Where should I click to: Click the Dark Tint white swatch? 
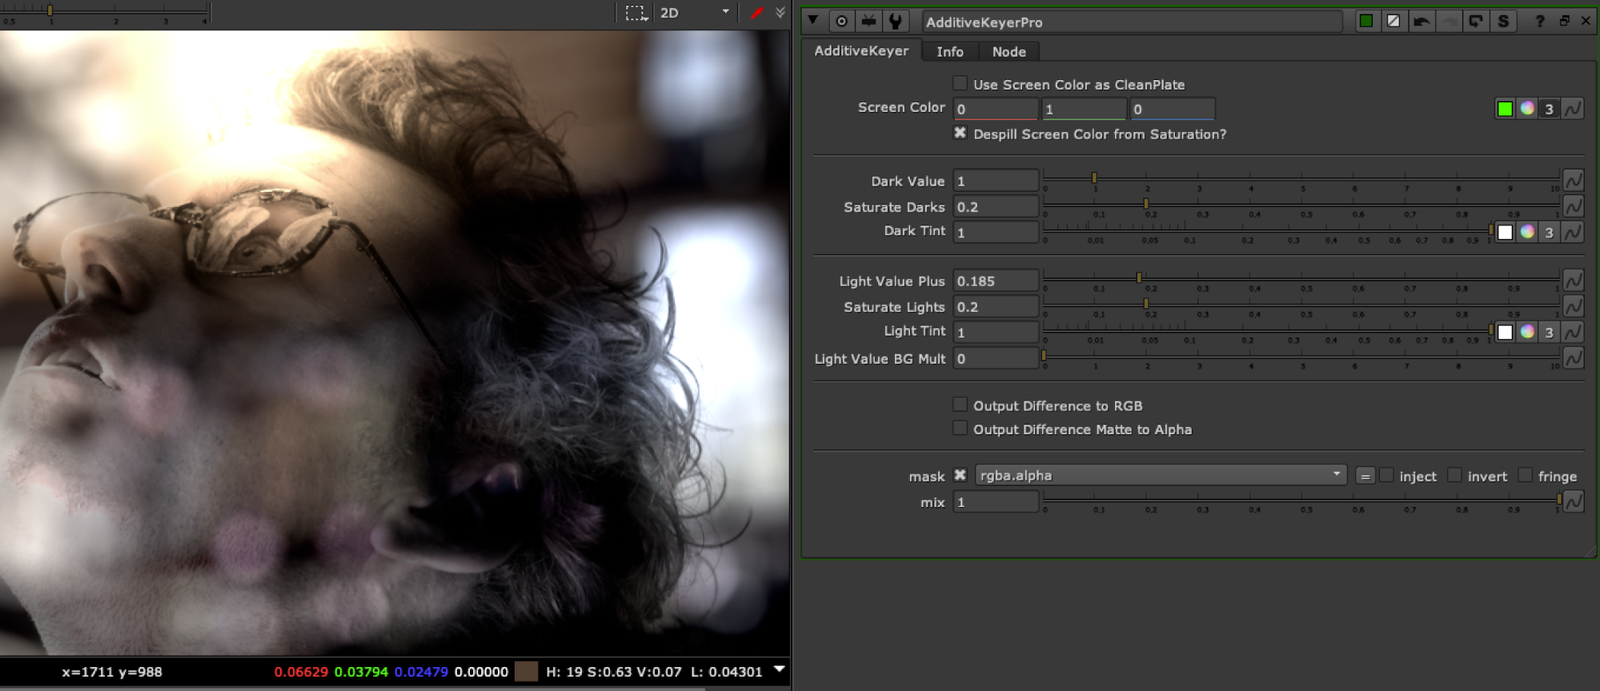pos(1505,232)
